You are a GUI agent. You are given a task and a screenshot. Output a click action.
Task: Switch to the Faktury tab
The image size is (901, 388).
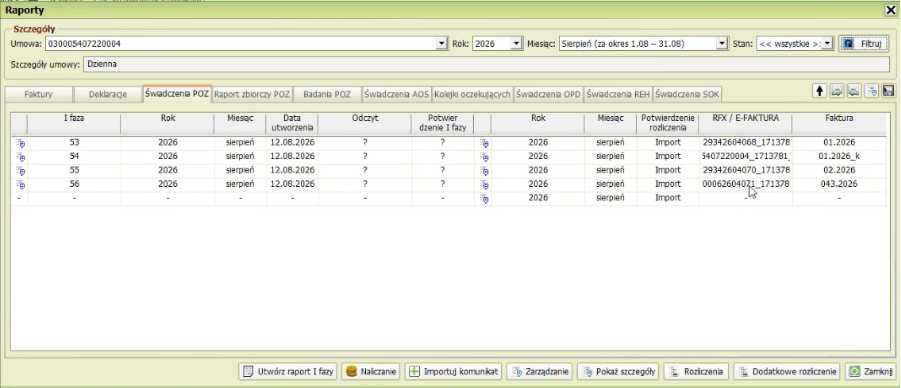[x=38, y=94]
